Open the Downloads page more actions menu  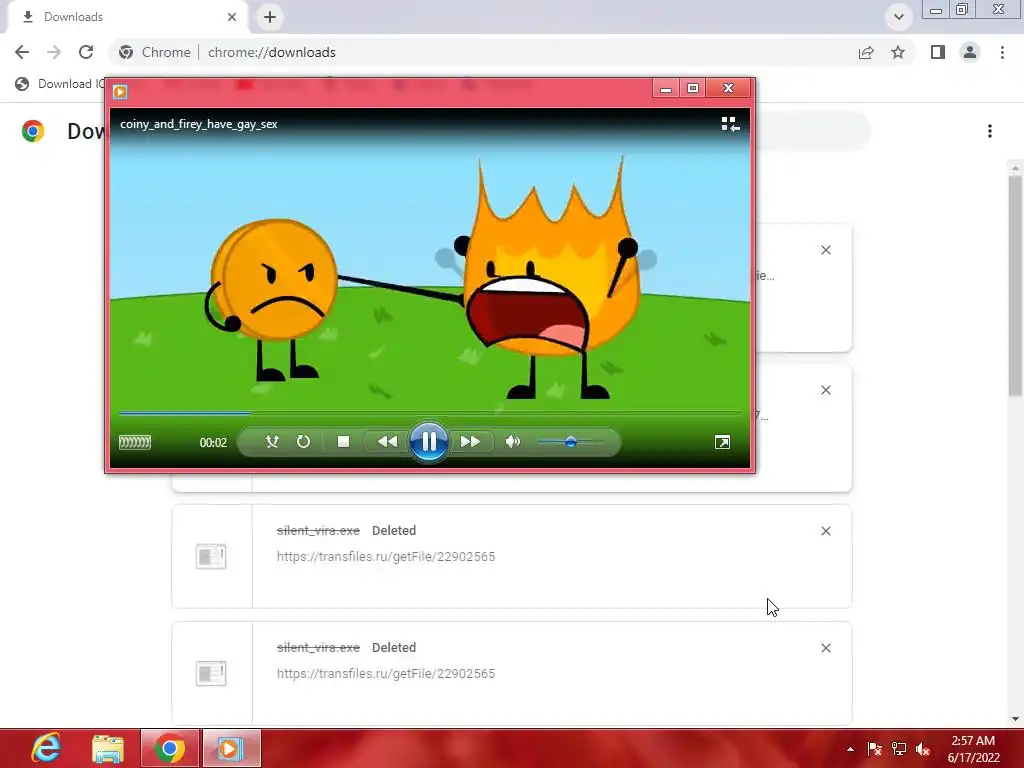990,131
